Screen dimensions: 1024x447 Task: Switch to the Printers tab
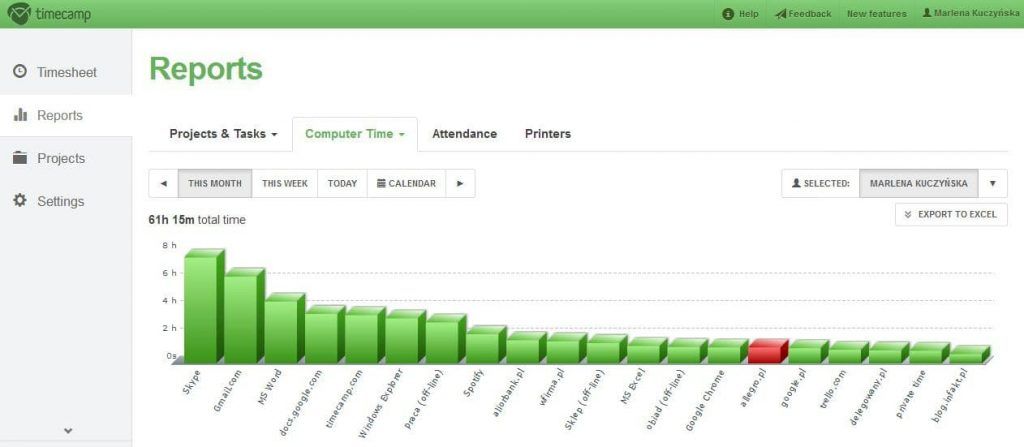(x=548, y=134)
